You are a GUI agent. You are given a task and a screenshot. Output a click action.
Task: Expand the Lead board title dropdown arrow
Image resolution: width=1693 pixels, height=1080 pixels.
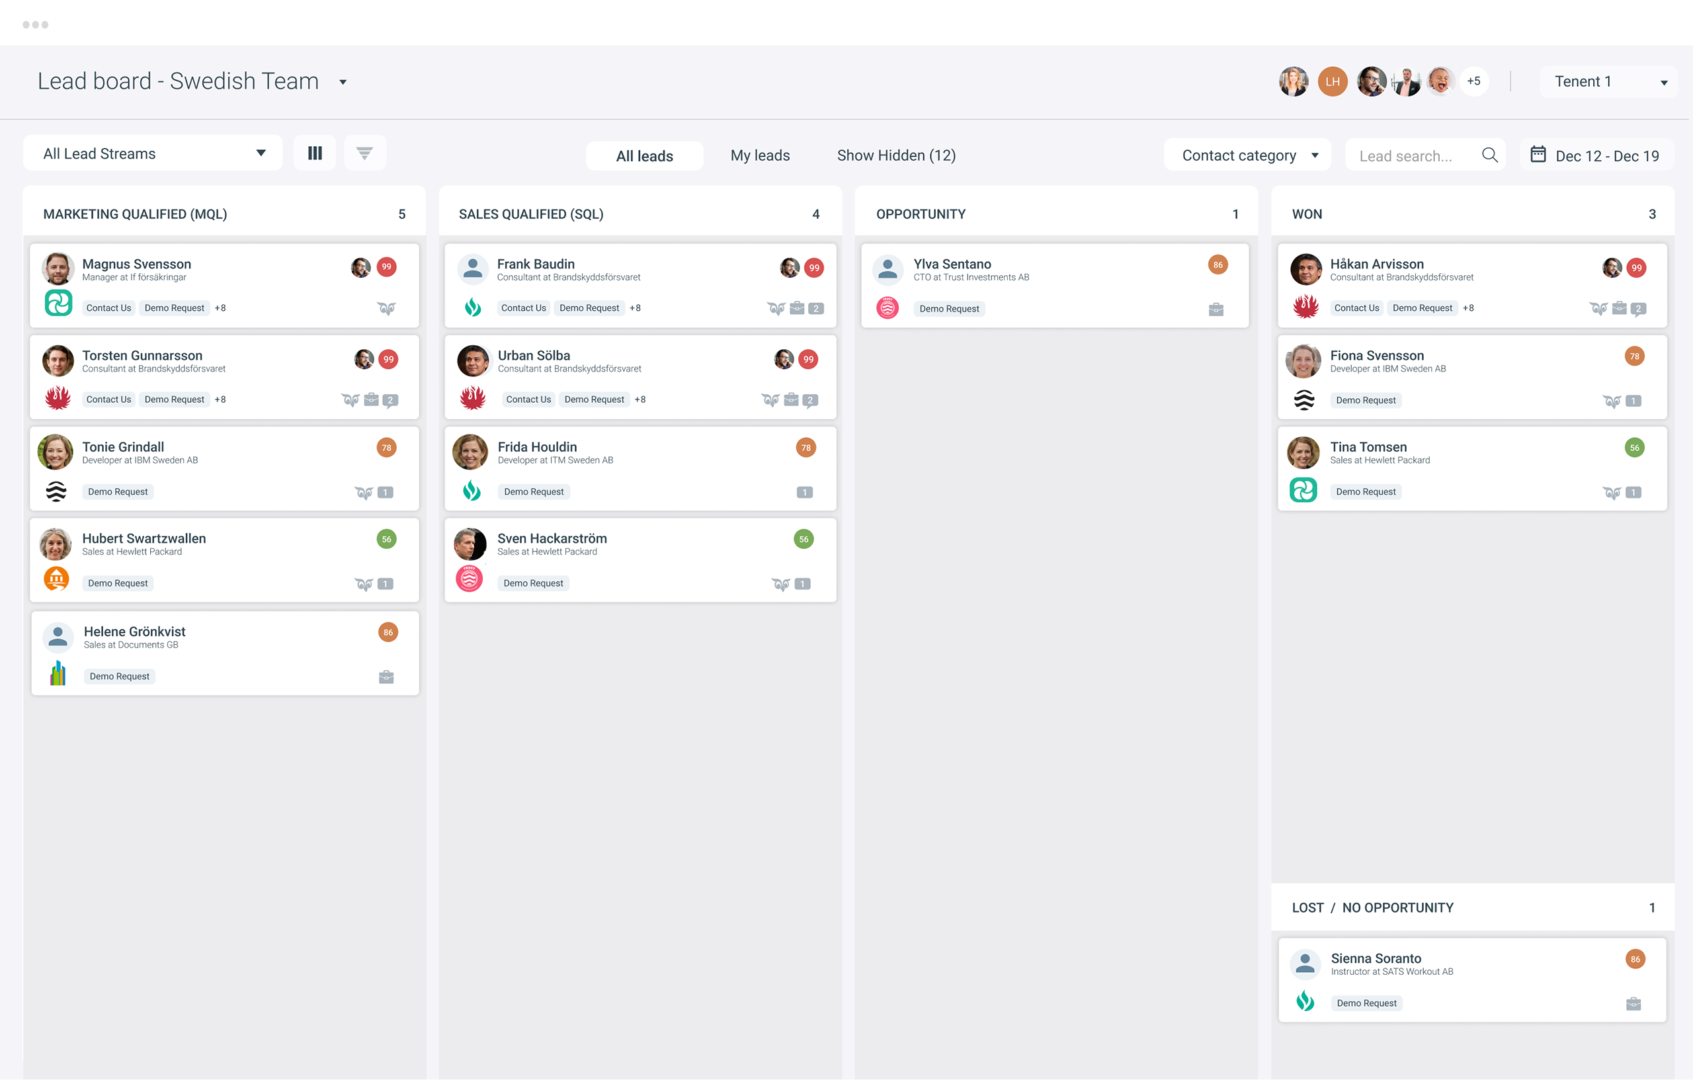point(343,82)
